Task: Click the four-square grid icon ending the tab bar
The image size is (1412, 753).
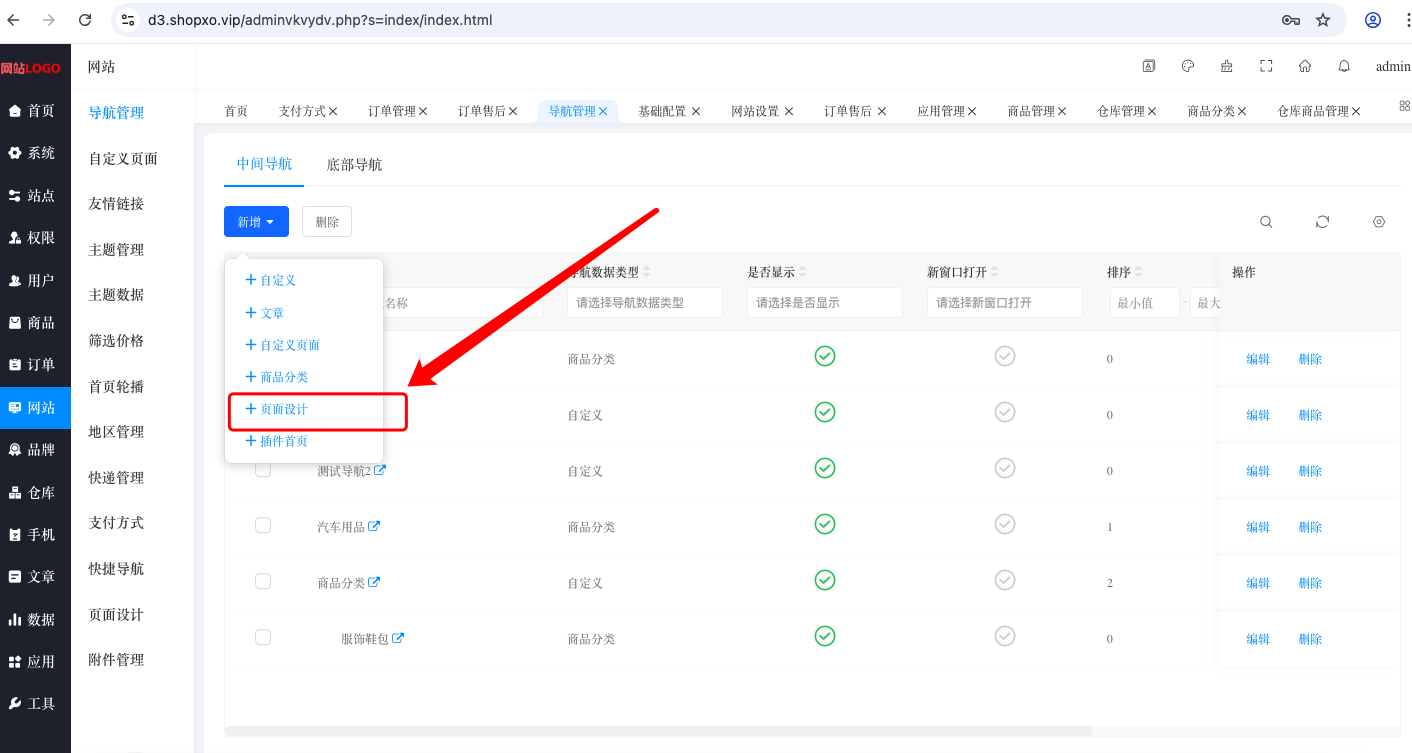Action: pyautogui.click(x=1404, y=105)
